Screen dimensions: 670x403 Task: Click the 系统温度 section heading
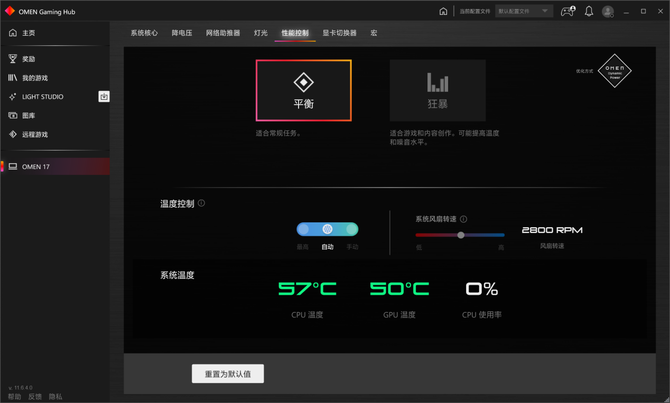coord(177,275)
